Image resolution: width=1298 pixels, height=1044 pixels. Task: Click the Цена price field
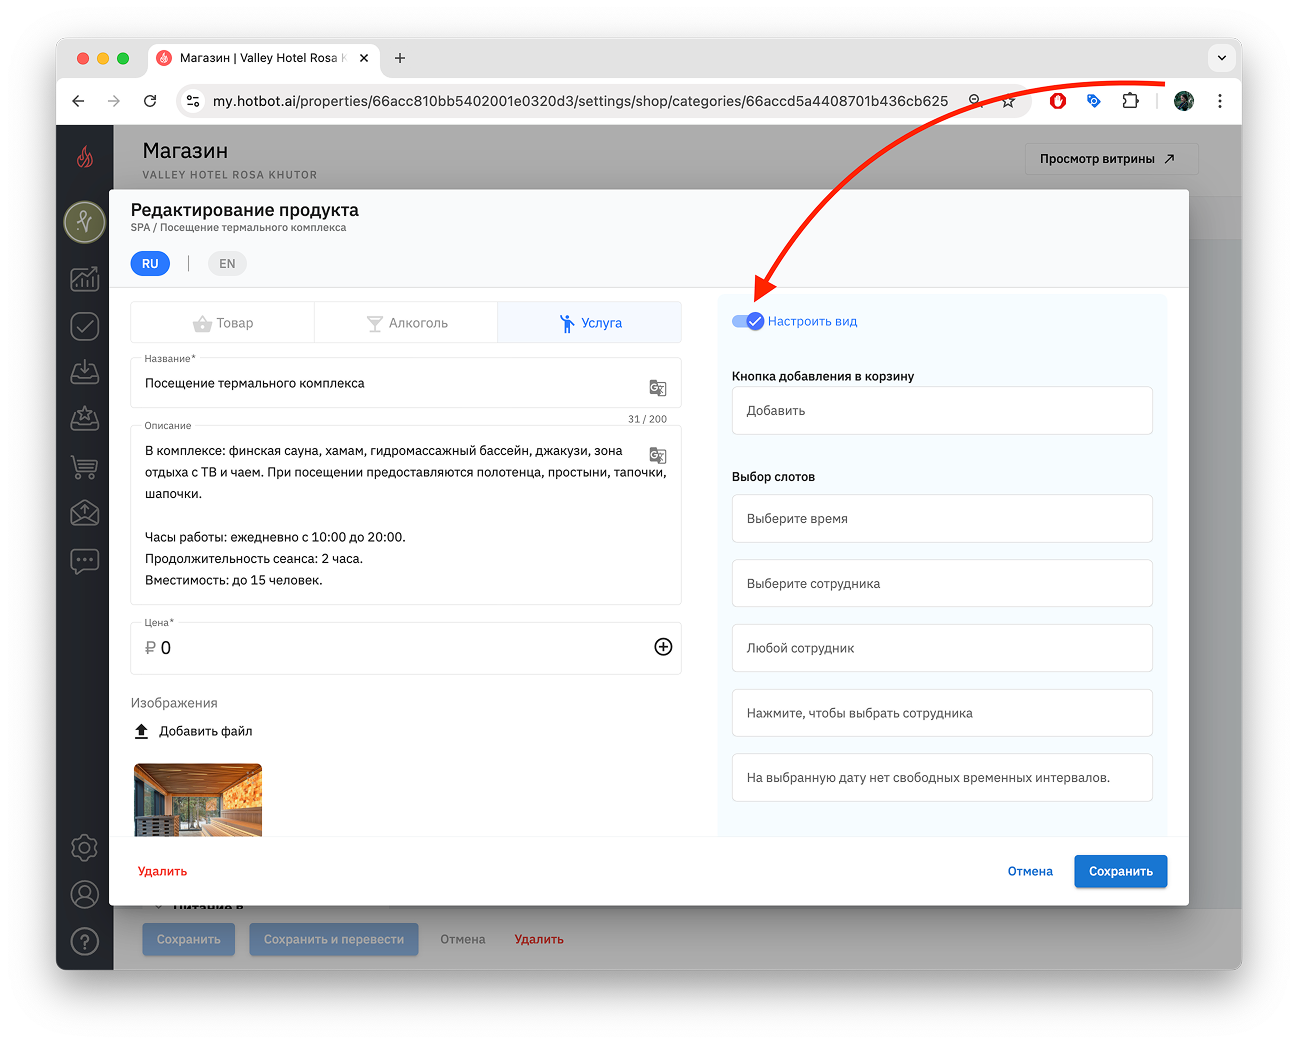tap(406, 647)
